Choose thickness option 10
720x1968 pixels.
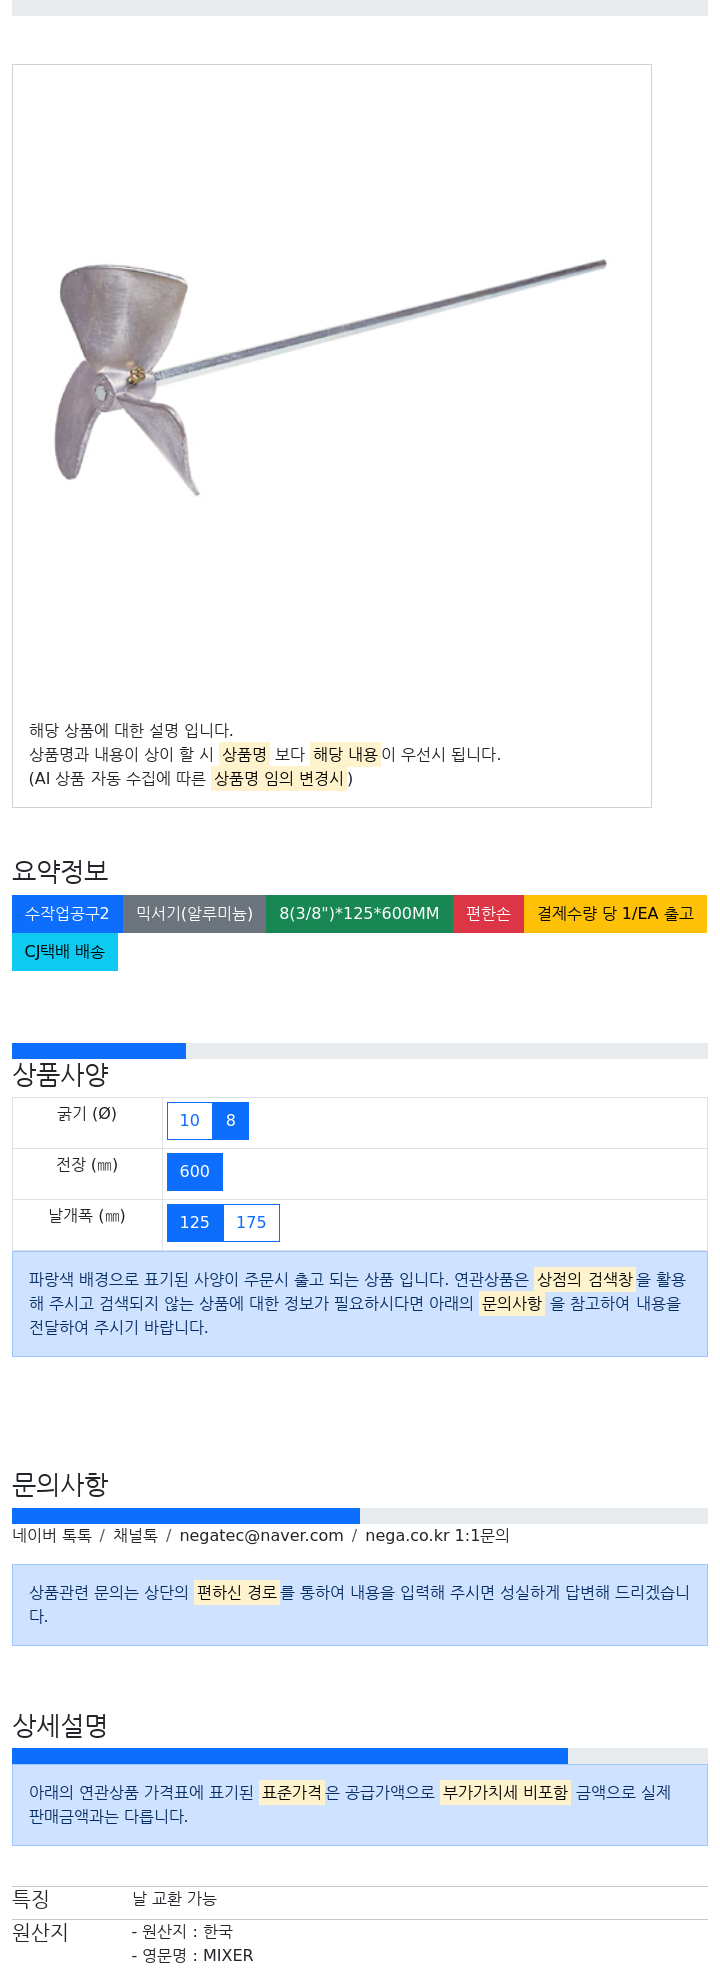point(190,1121)
